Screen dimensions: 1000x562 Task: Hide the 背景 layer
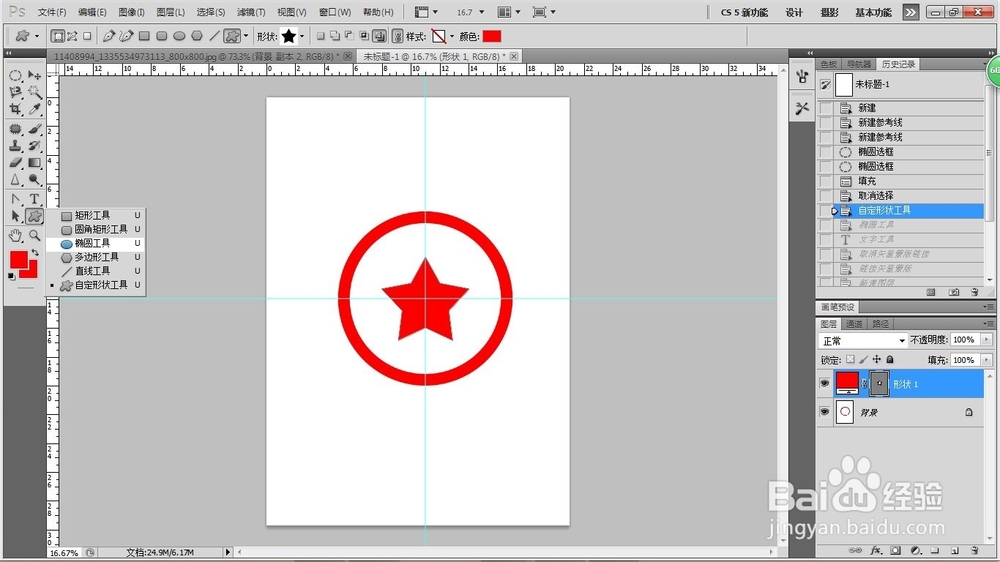(x=824, y=412)
